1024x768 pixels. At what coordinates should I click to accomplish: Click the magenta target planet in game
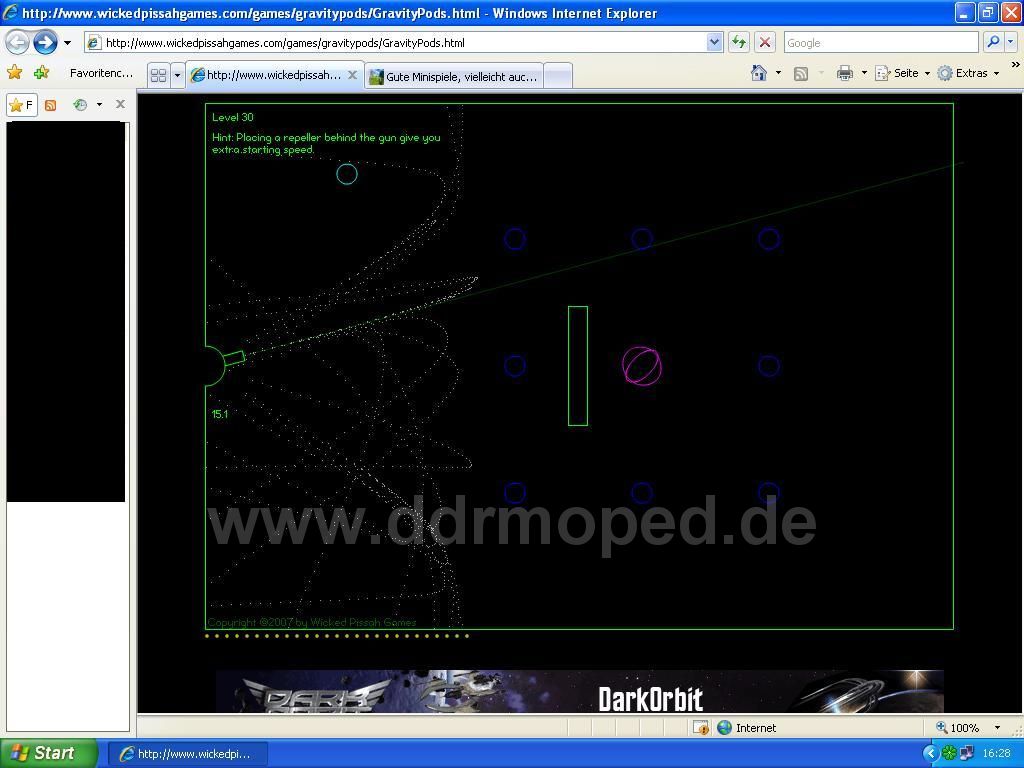[x=642, y=366]
